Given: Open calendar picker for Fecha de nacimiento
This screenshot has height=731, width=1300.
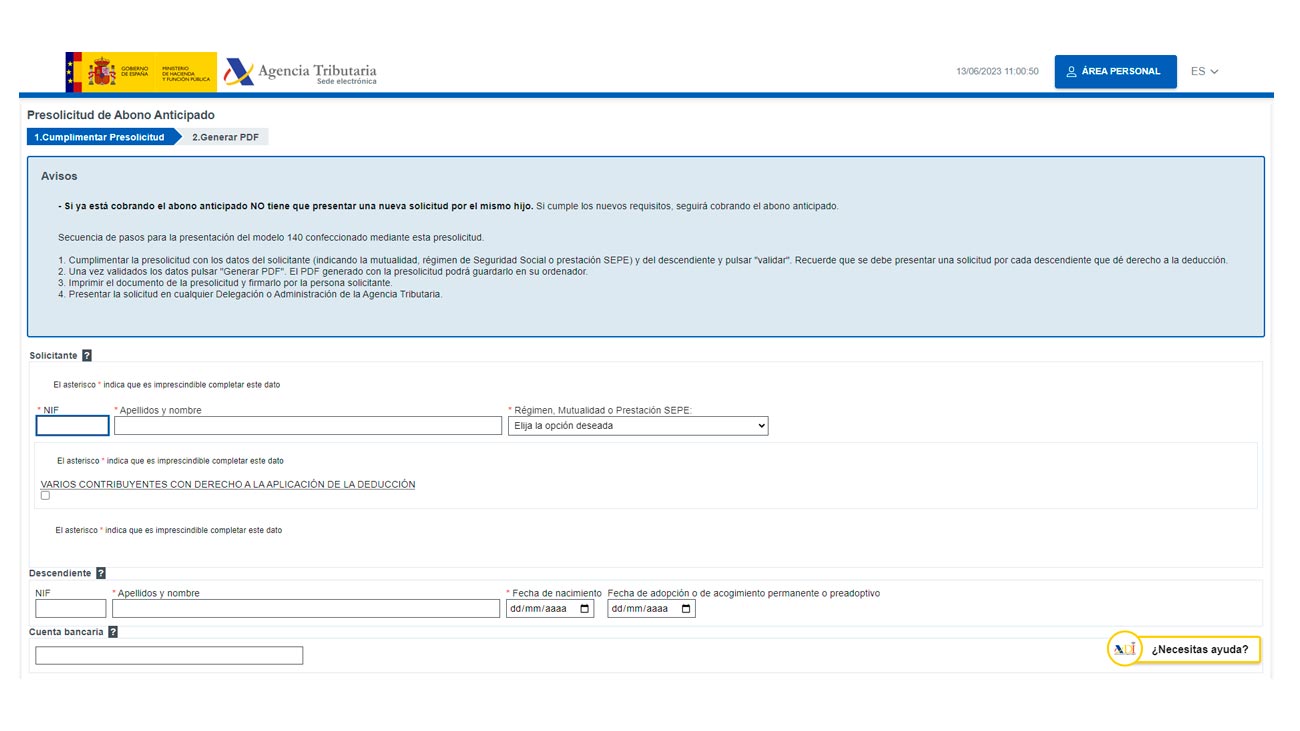Looking at the screenshot, I should [x=585, y=609].
